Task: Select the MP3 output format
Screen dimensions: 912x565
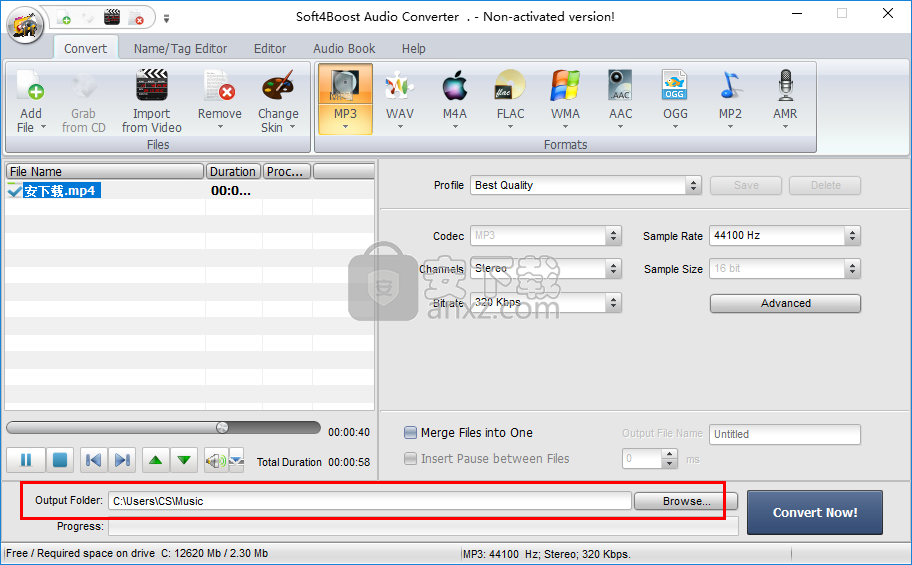Action: 345,99
